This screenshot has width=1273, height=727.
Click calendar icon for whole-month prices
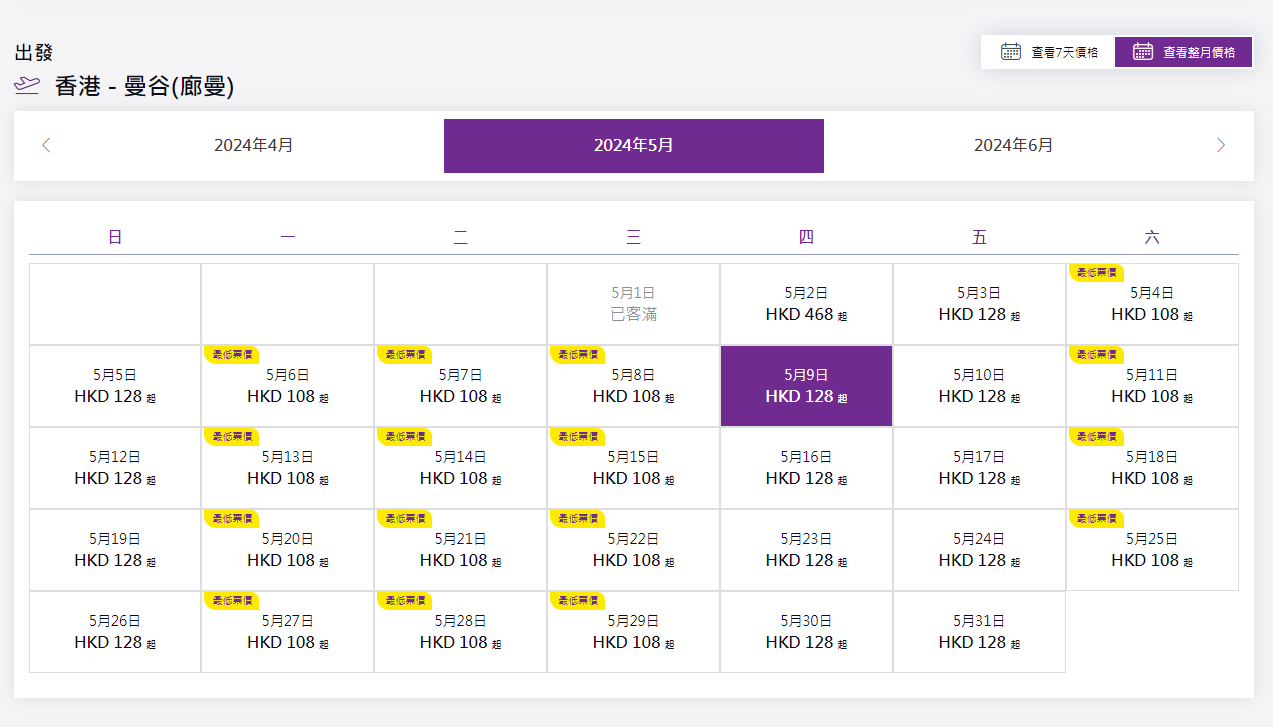coord(1142,52)
